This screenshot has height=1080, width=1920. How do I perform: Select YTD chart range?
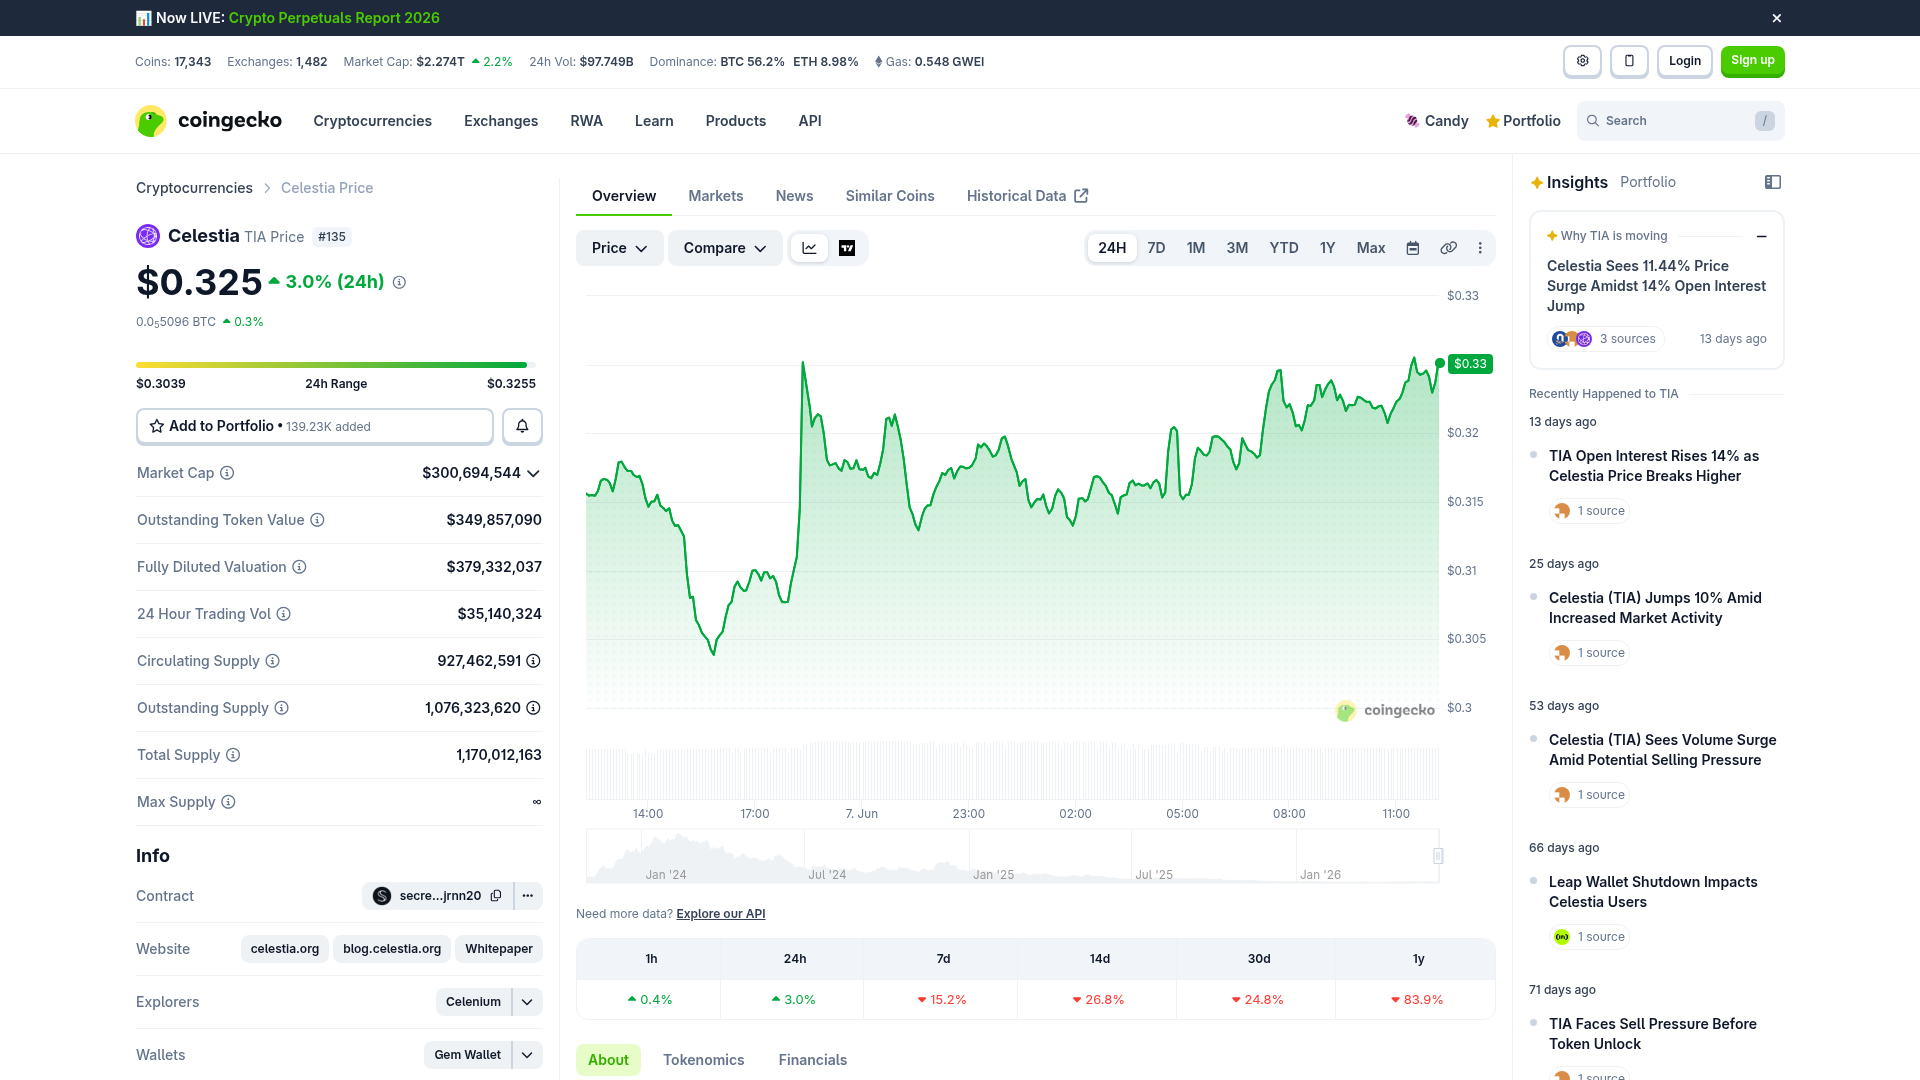(1284, 248)
